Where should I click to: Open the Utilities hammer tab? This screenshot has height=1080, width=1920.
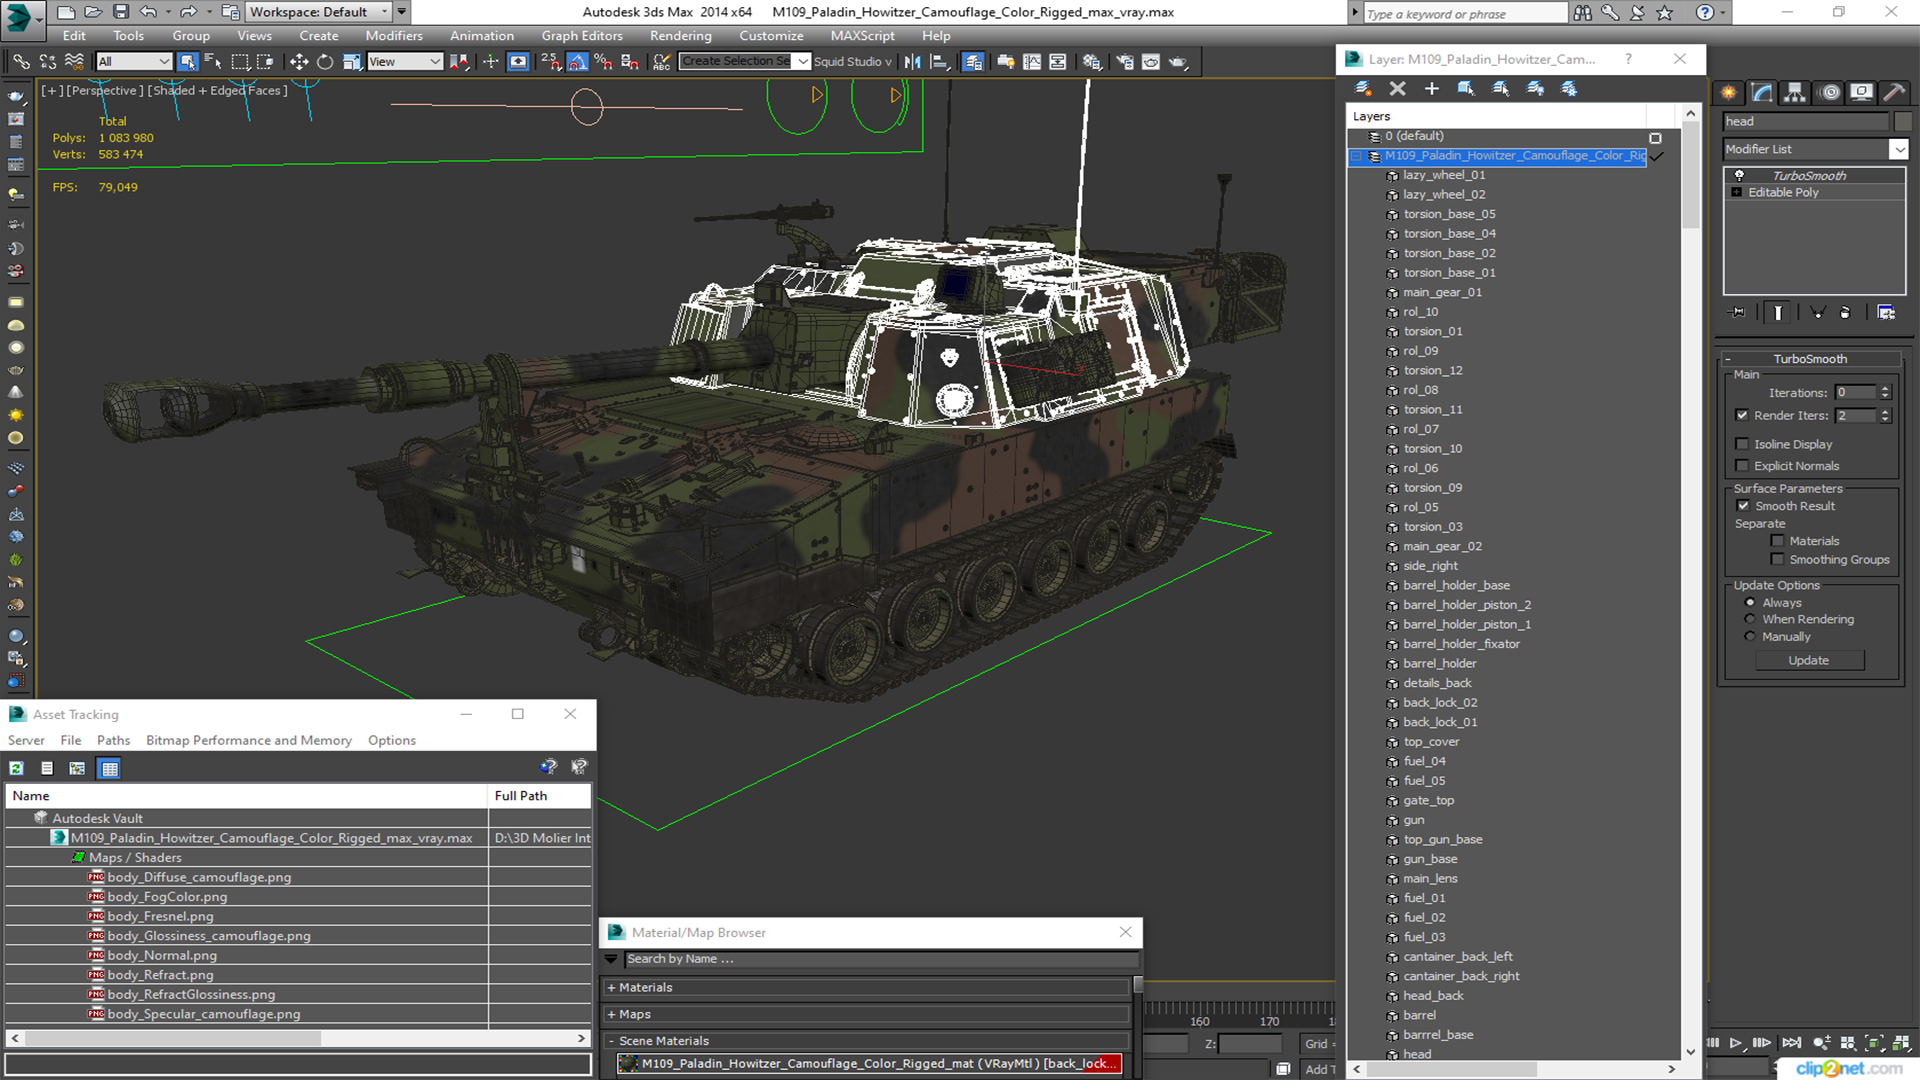click(1893, 93)
